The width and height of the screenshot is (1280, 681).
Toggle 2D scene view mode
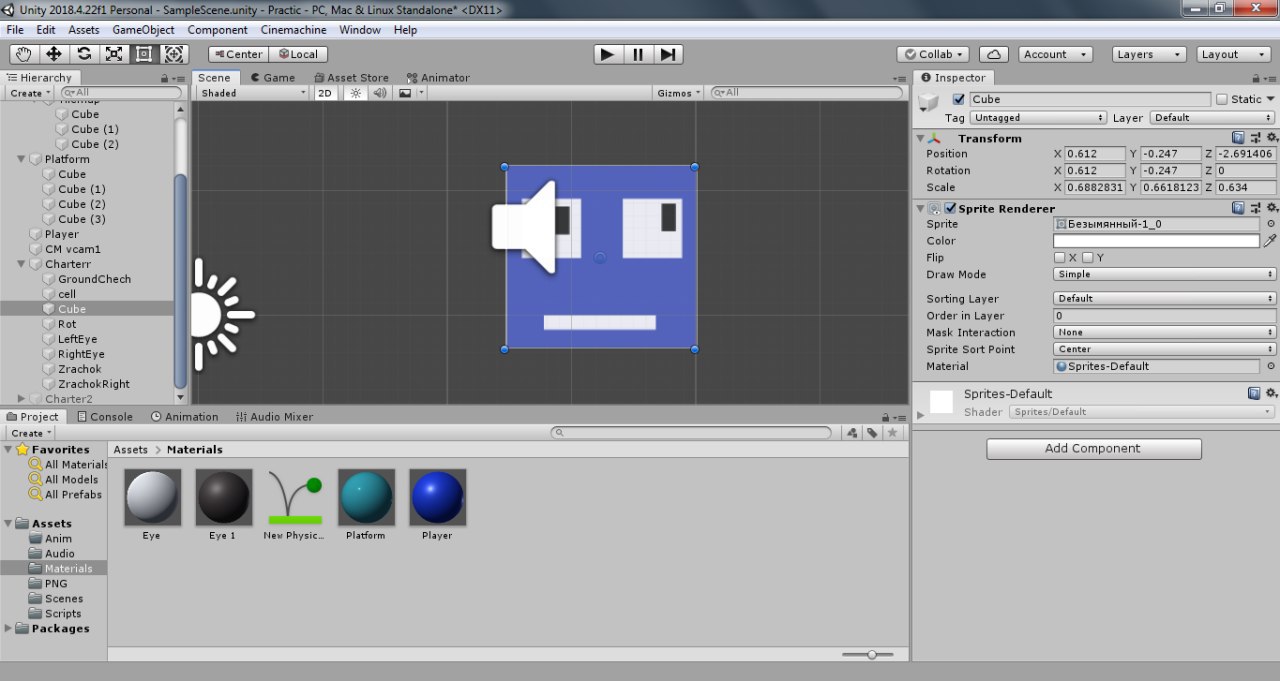click(325, 93)
